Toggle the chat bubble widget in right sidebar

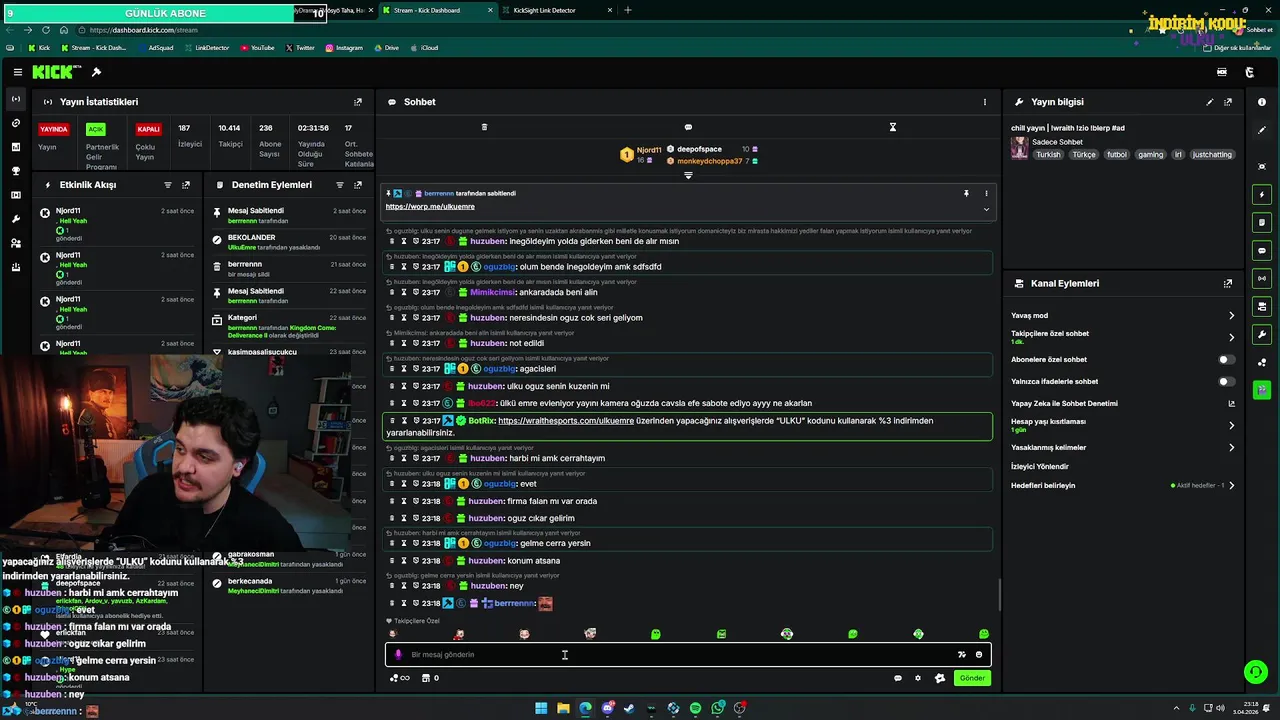[x=1262, y=250]
